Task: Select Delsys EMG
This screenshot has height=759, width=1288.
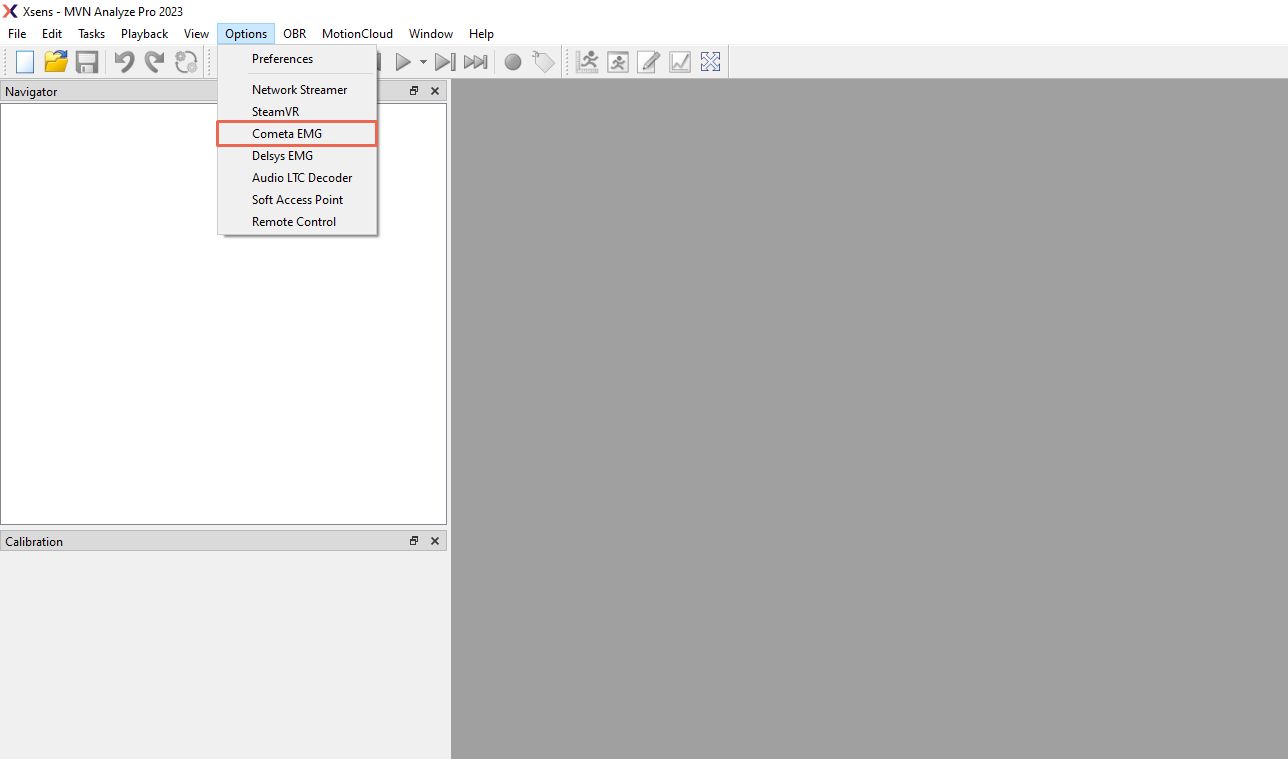Action: click(x=297, y=156)
